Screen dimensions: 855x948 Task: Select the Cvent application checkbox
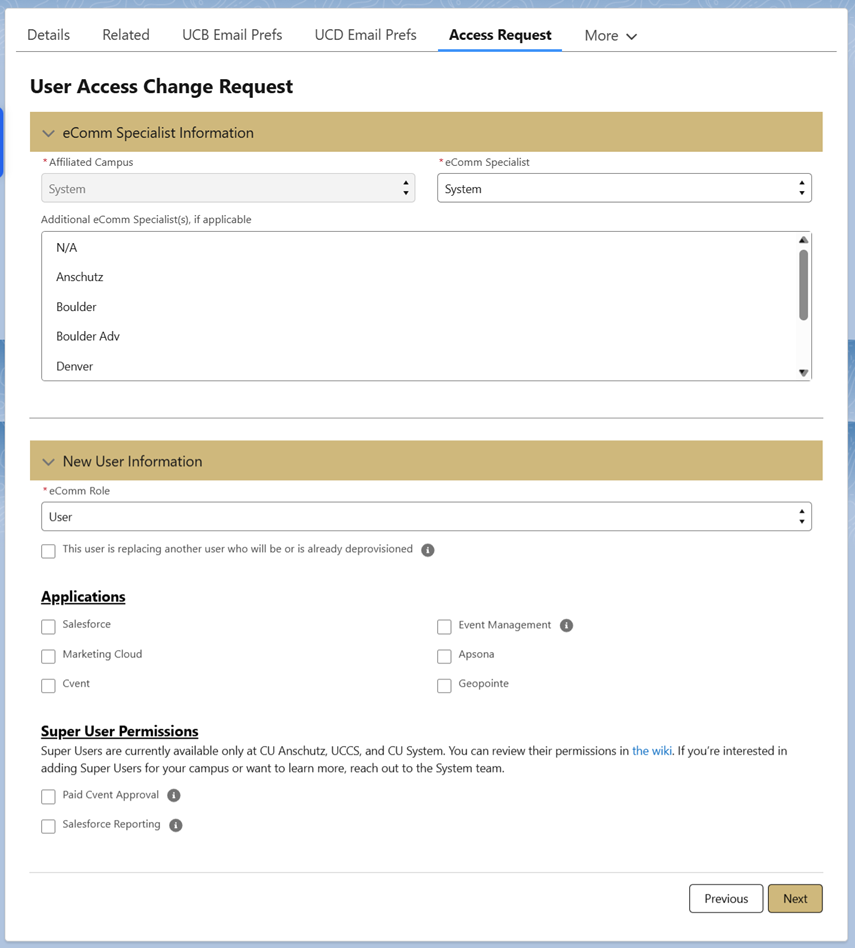click(48, 686)
